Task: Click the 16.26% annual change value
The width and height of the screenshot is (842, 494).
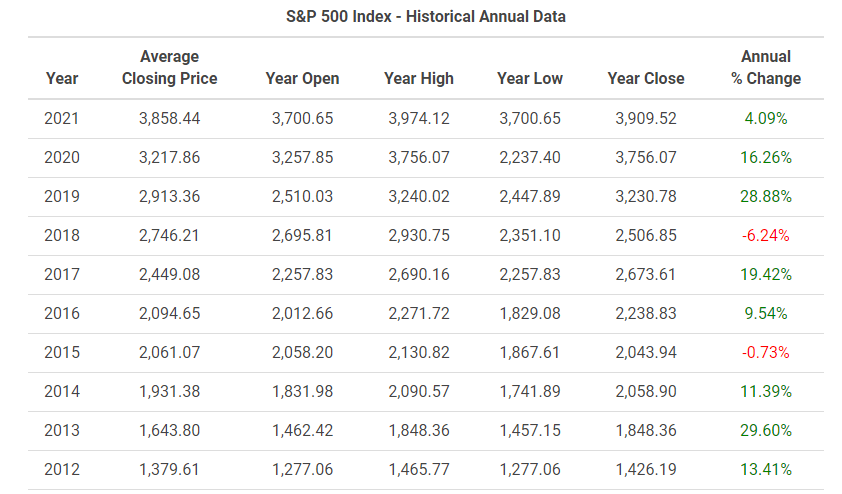Action: point(766,157)
